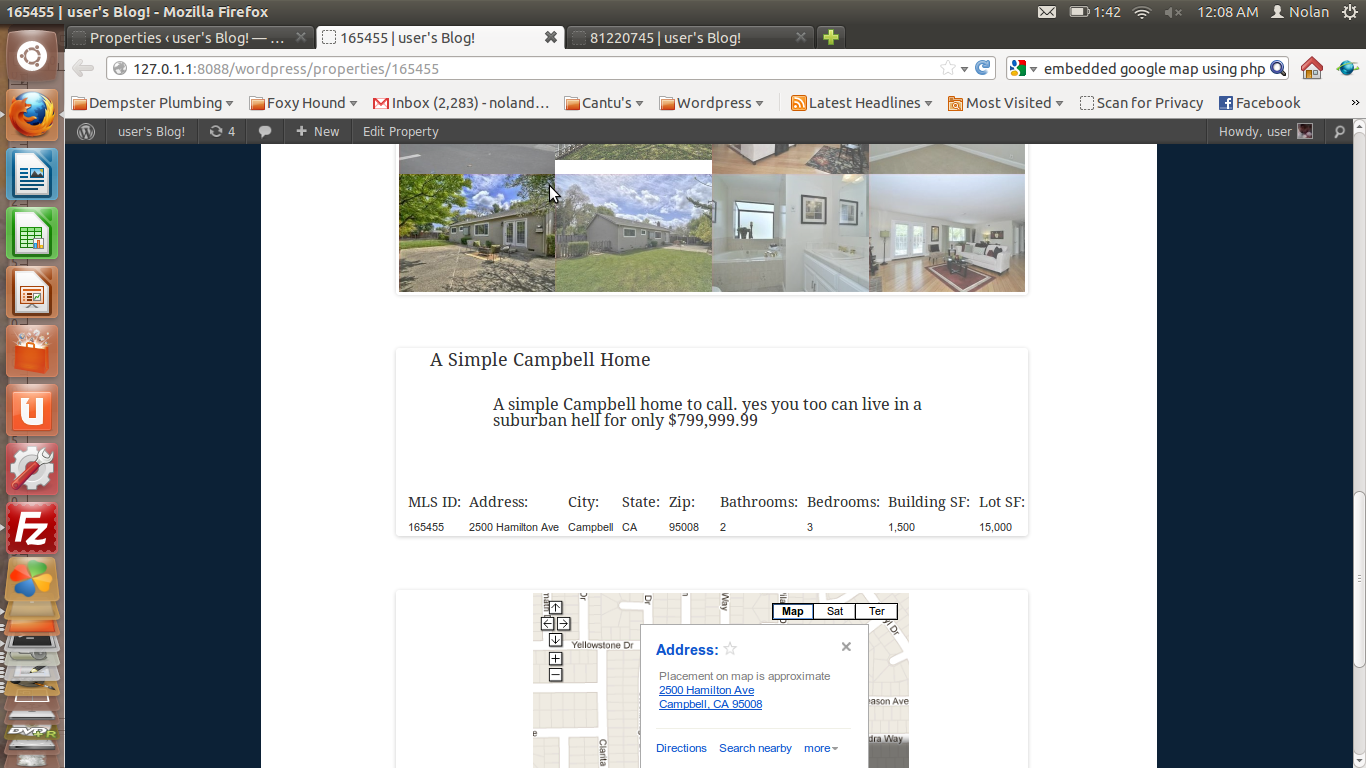This screenshot has height=768, width=1366.
Task: Click the Firefox home icon
Action: tap(1312, 69)
